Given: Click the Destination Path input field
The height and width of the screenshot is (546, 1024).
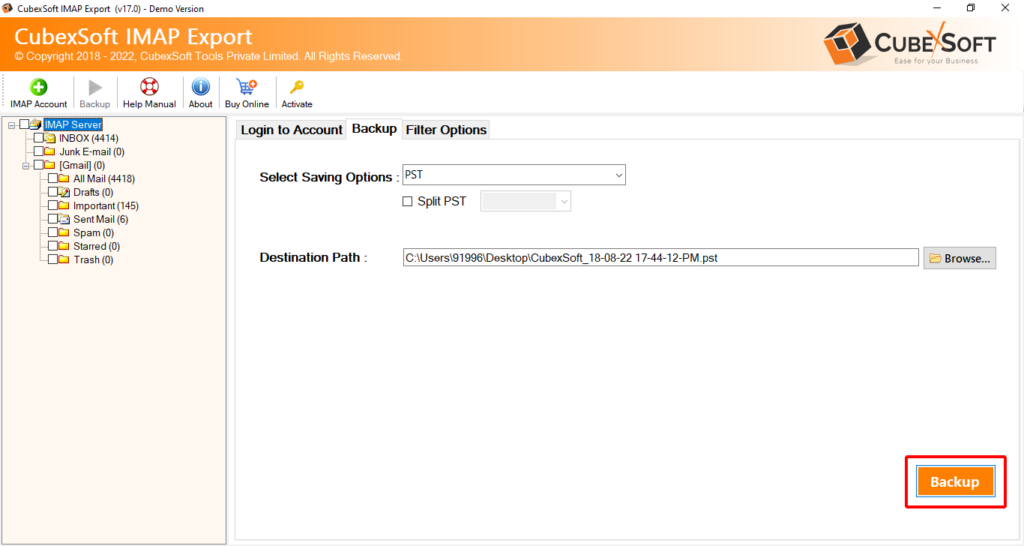Looking at the screenshot, I should (660, 258).
